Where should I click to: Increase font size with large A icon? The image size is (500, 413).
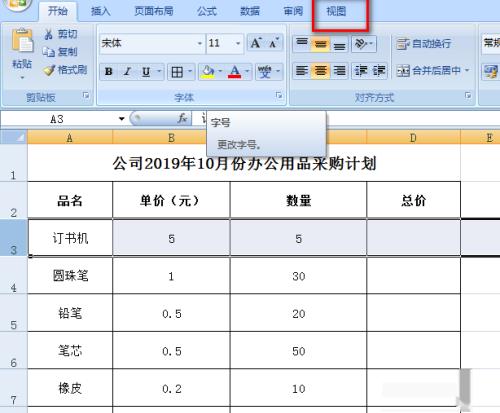[x=256, y=43]
